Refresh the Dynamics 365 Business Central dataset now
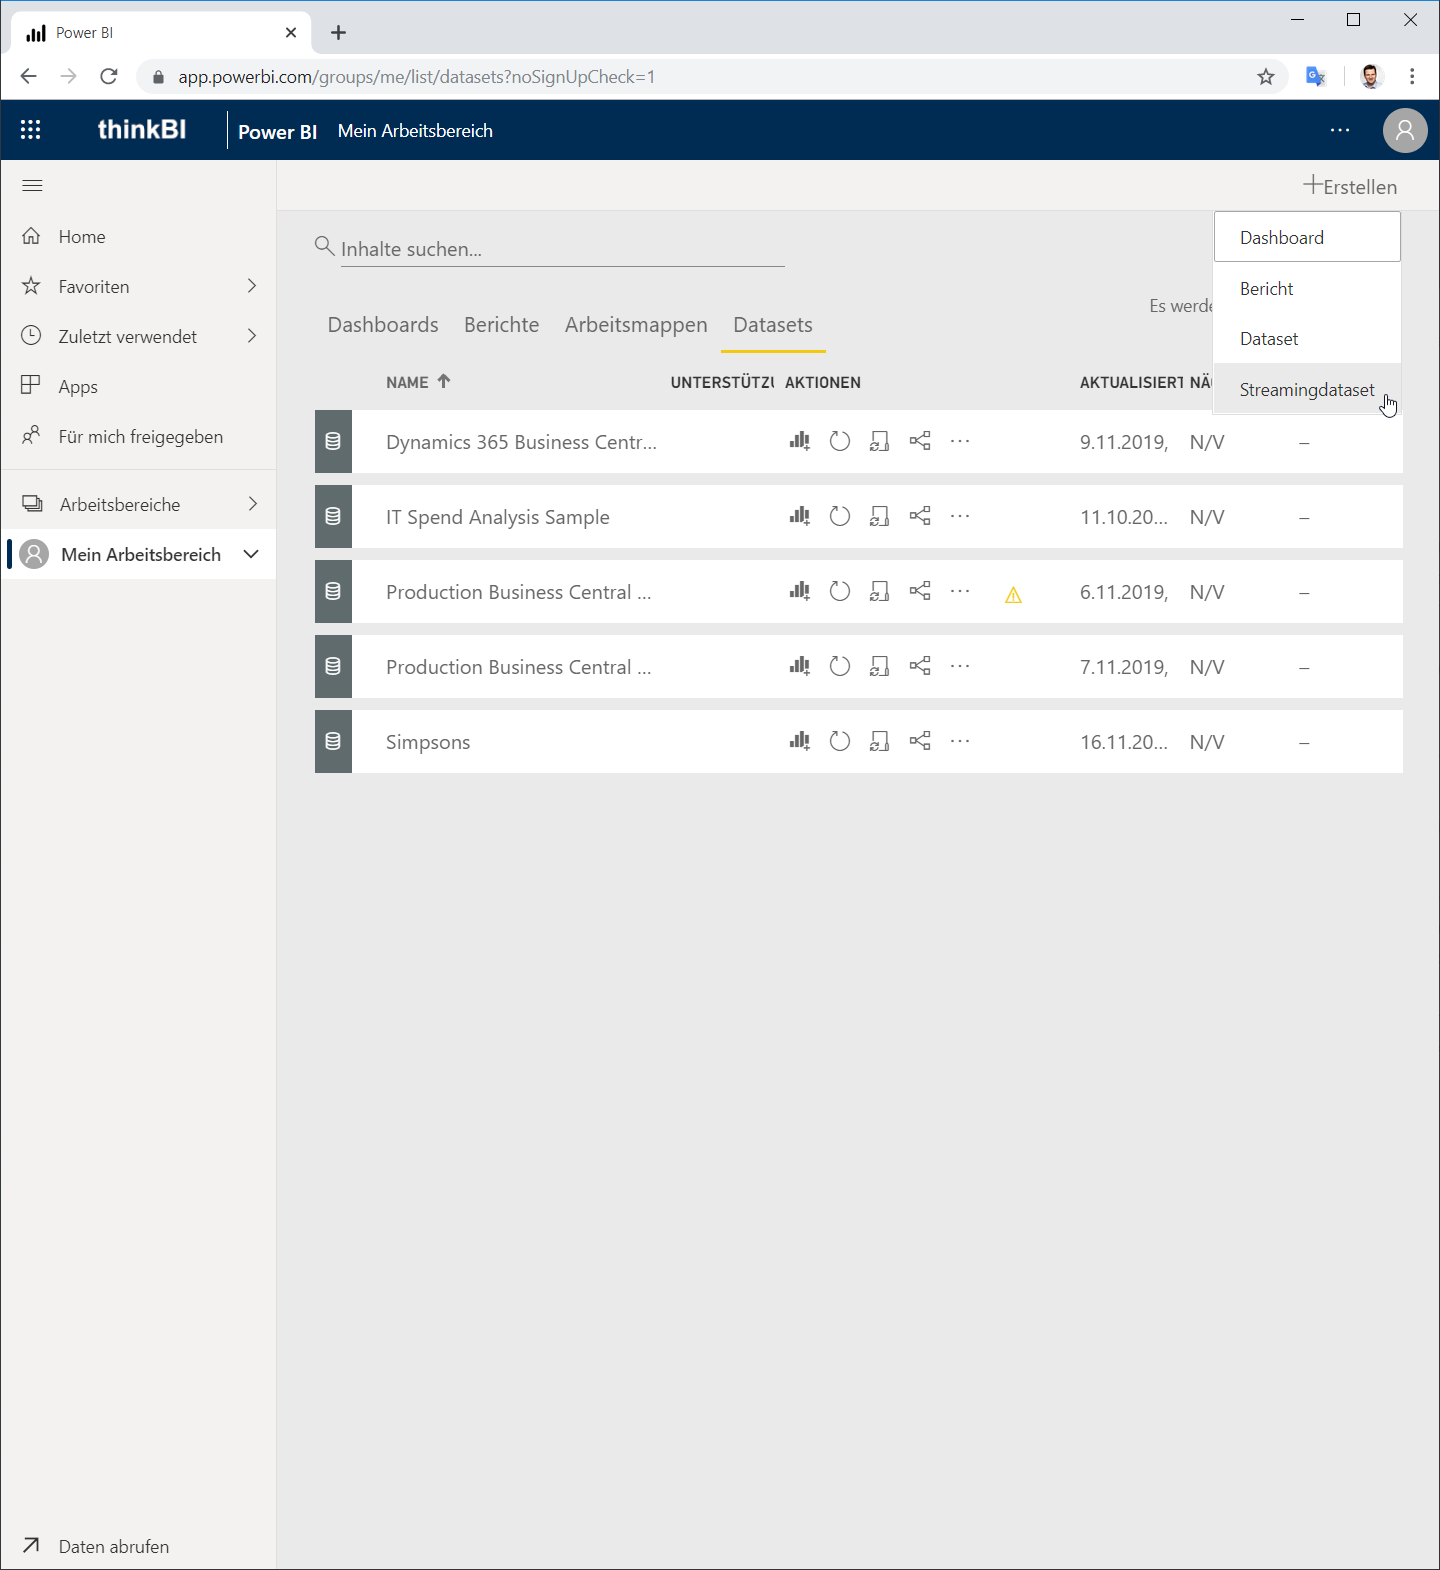The image size is (1440, 1570). [x=840, y=441]
